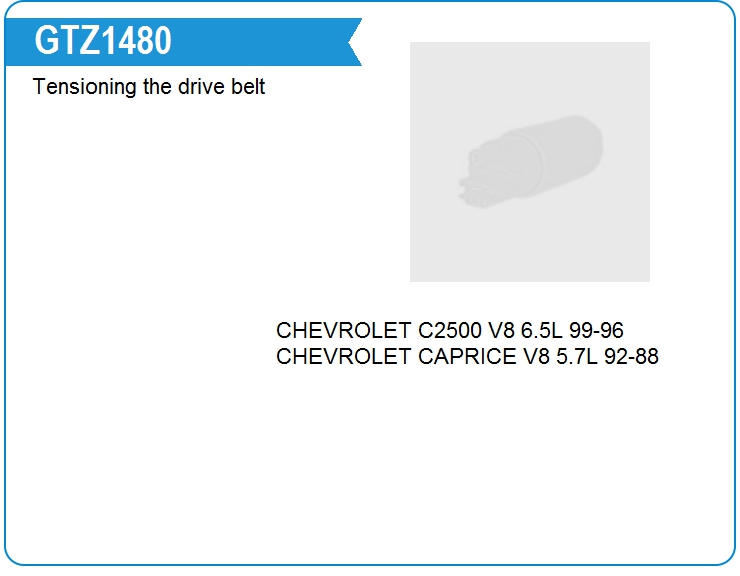Click the first 'CHEVROLET' in the vehicle list

point(344,330)
